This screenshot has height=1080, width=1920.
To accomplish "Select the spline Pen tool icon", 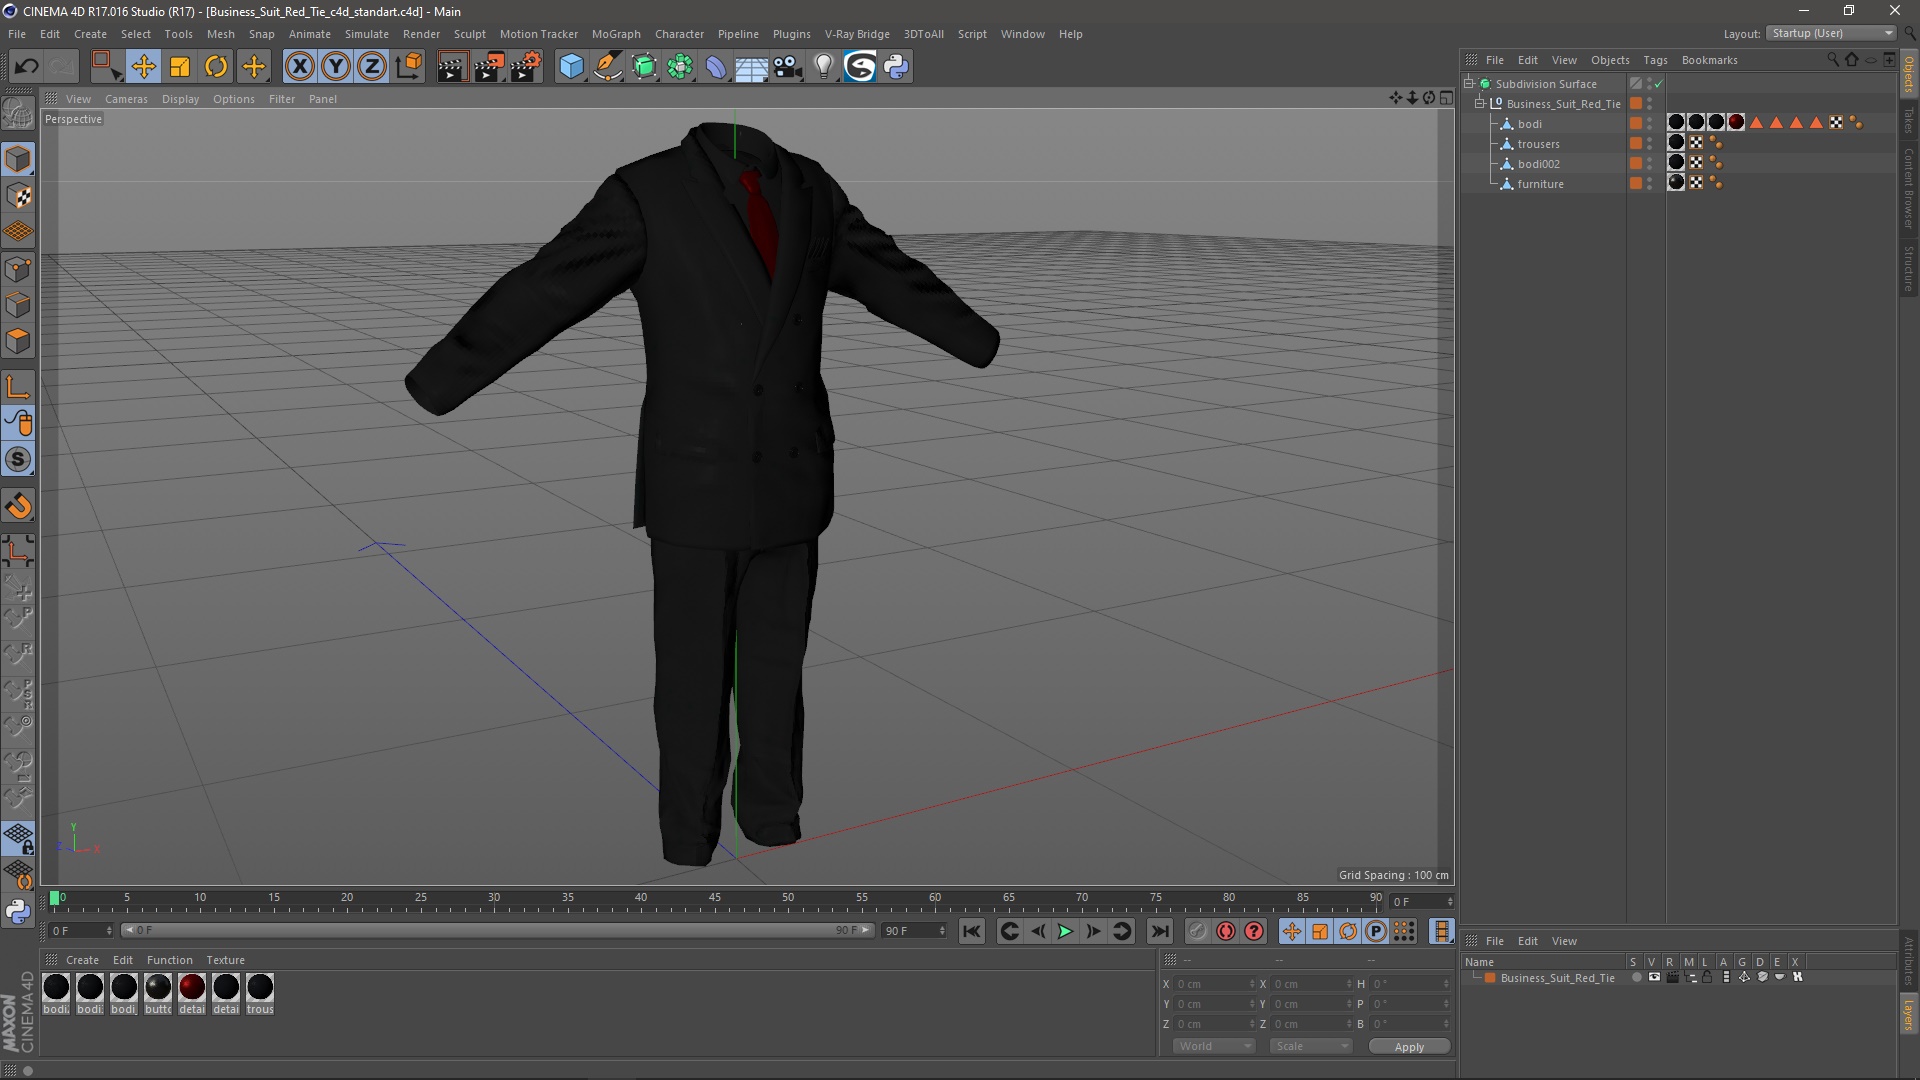I will pos(608,67).
